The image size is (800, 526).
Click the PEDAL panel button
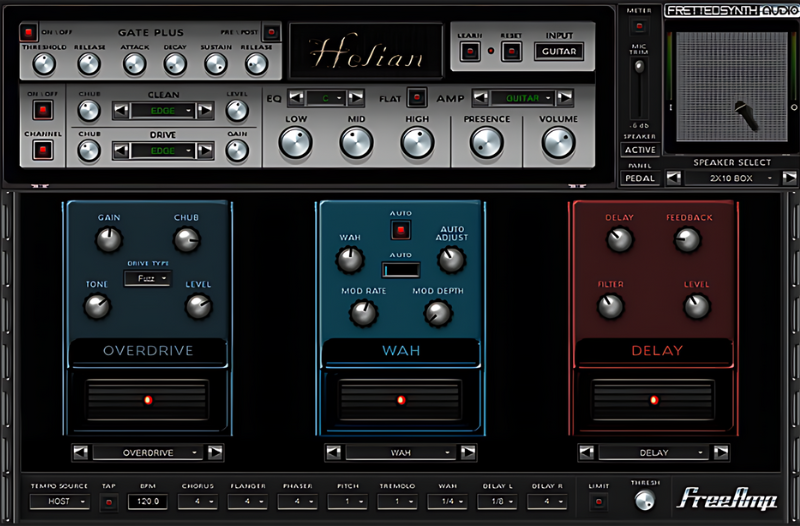pyautogui.click(x=640, y=179)
